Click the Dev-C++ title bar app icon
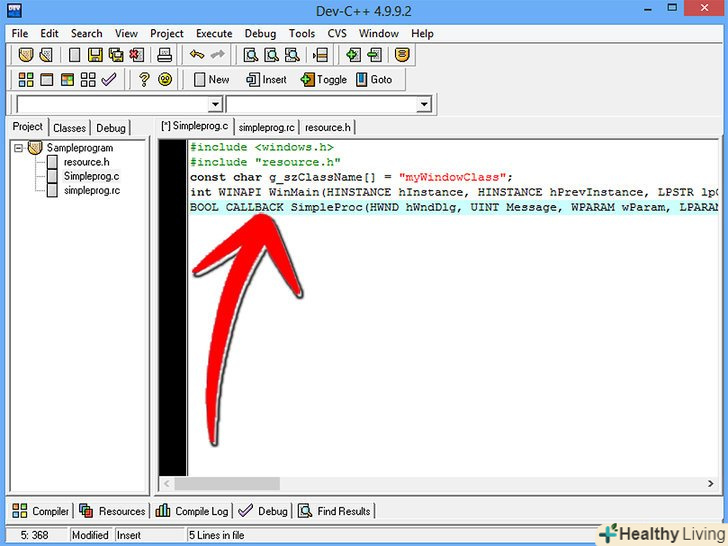 [x=14, y=10]
